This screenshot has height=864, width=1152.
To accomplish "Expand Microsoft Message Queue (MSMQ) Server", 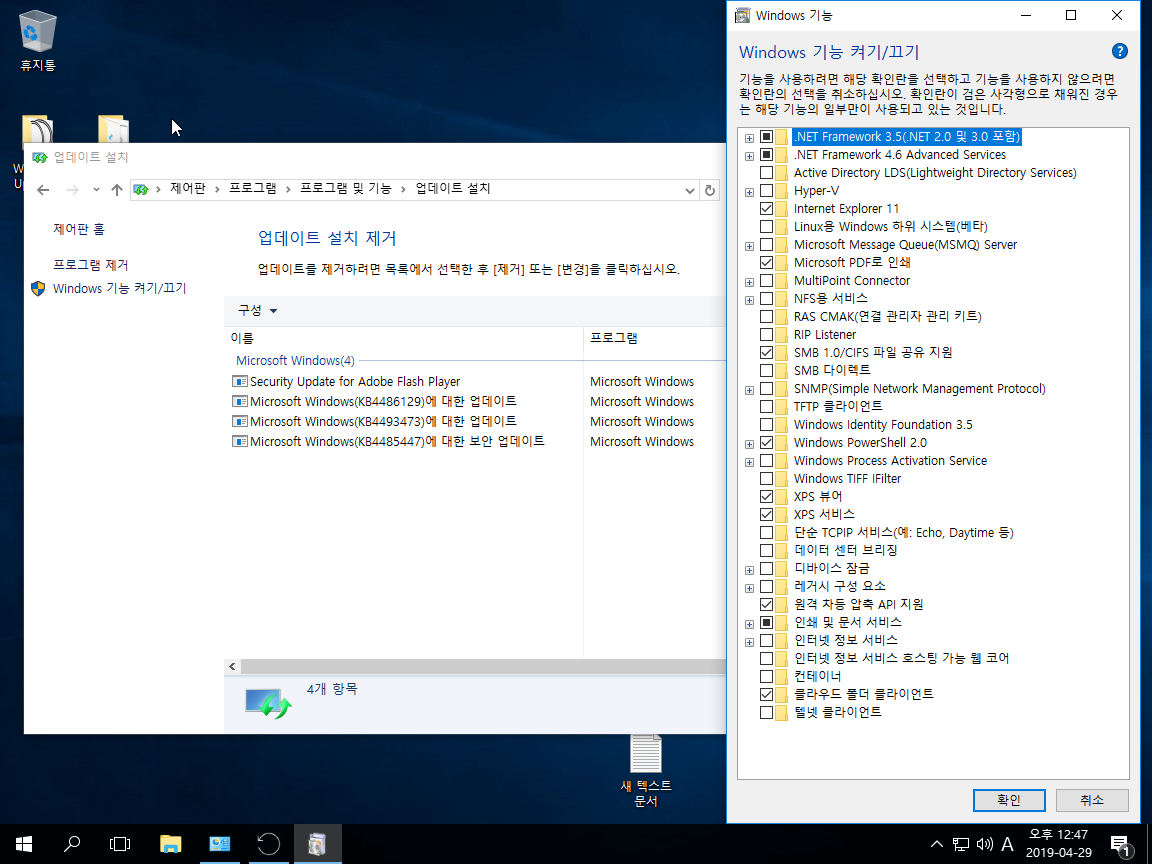I will coord(749,246).
